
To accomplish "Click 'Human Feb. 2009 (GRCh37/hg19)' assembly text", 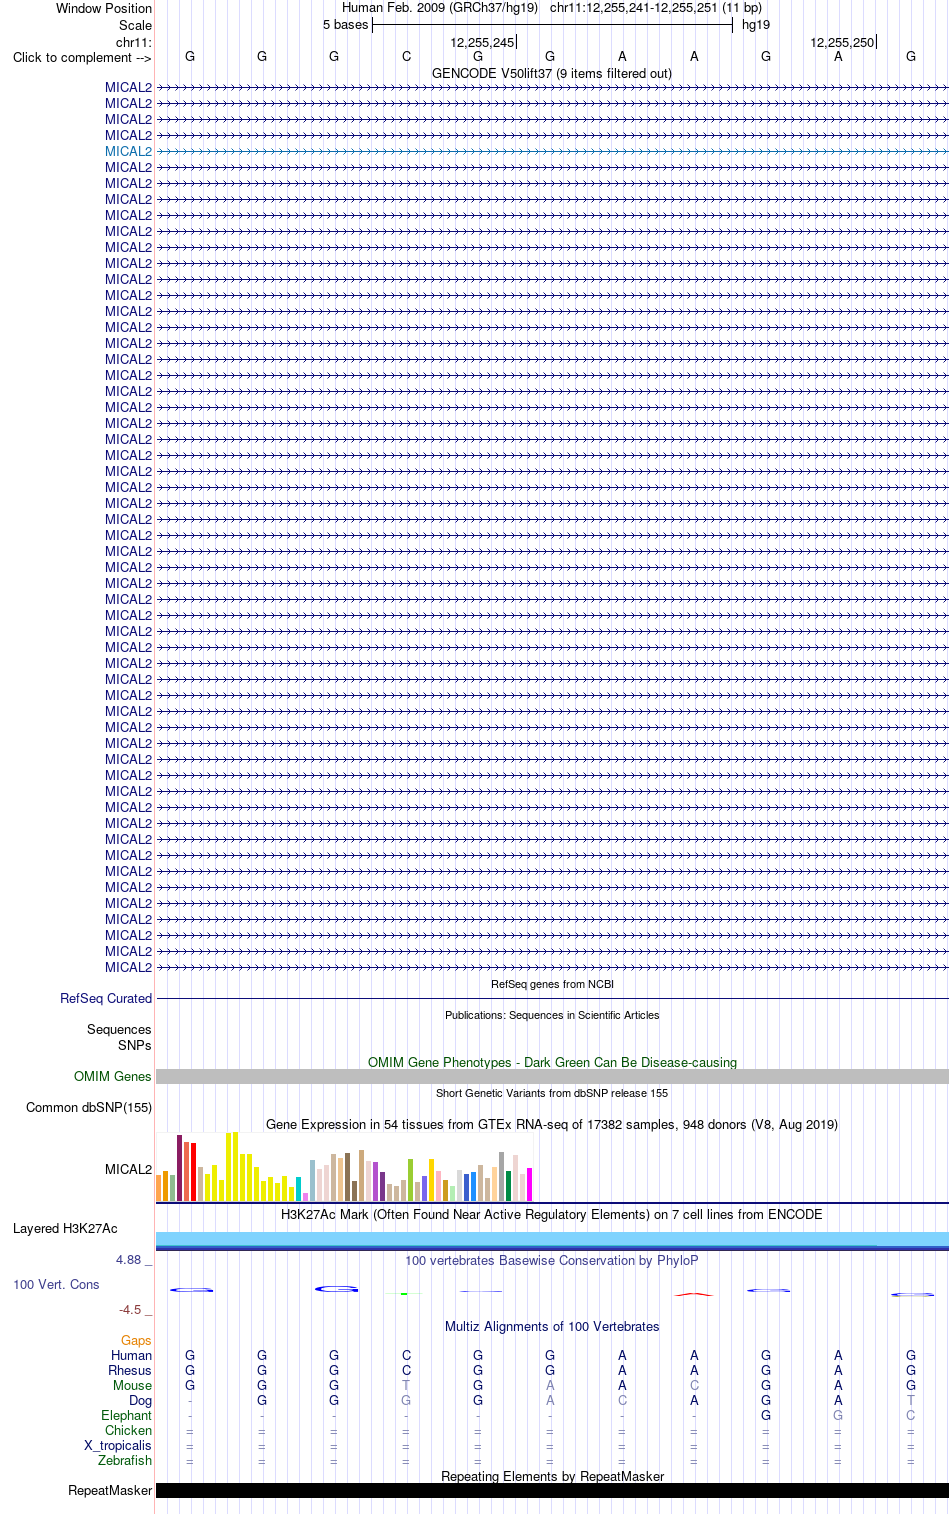I will coord(440,7).
